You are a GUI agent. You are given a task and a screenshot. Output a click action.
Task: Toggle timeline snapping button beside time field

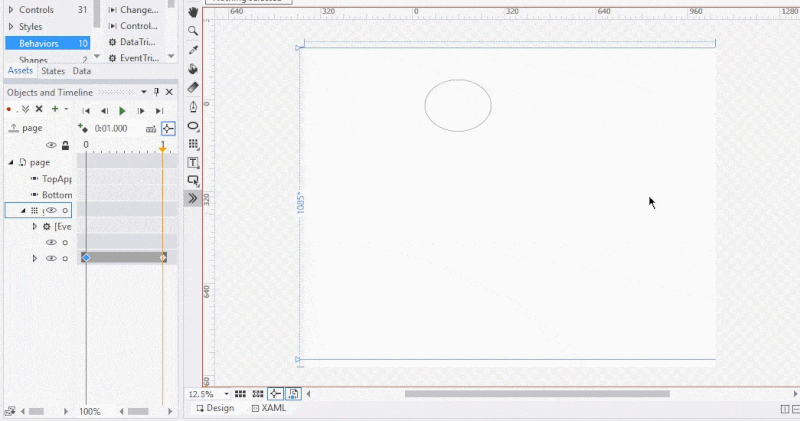168,129
